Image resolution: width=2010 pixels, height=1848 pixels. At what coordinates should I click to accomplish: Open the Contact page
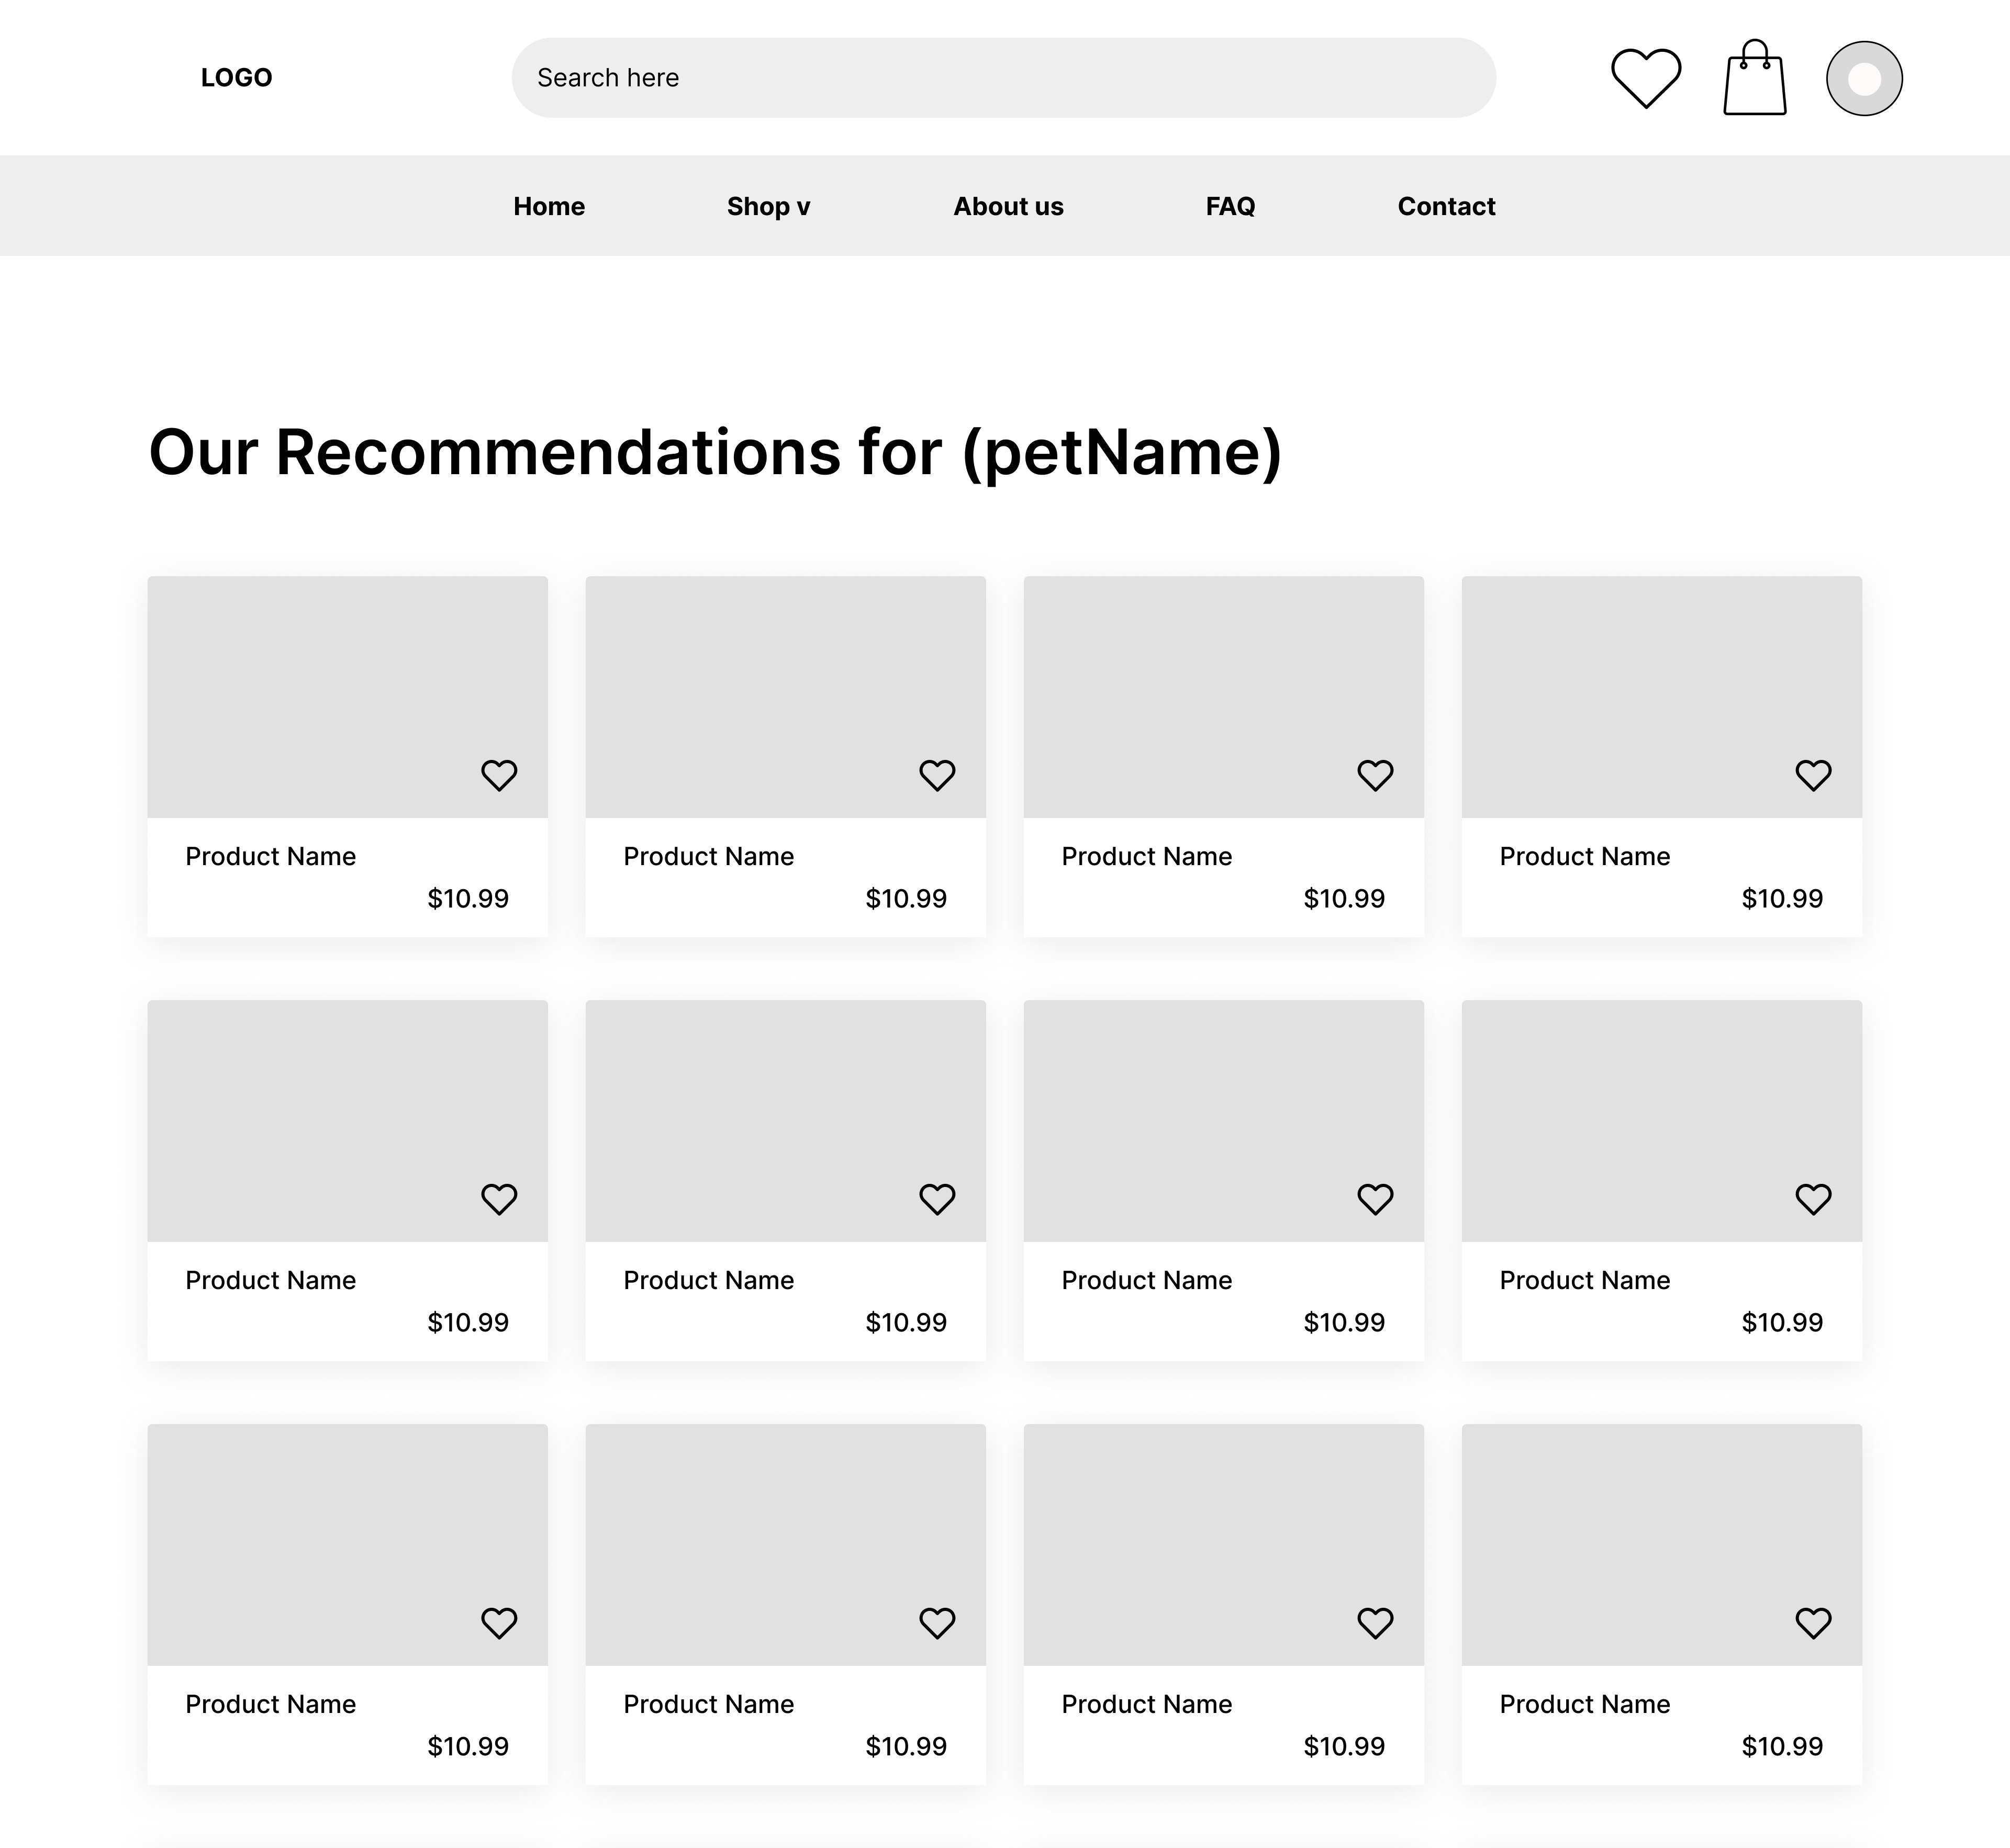click(1446, 206)
